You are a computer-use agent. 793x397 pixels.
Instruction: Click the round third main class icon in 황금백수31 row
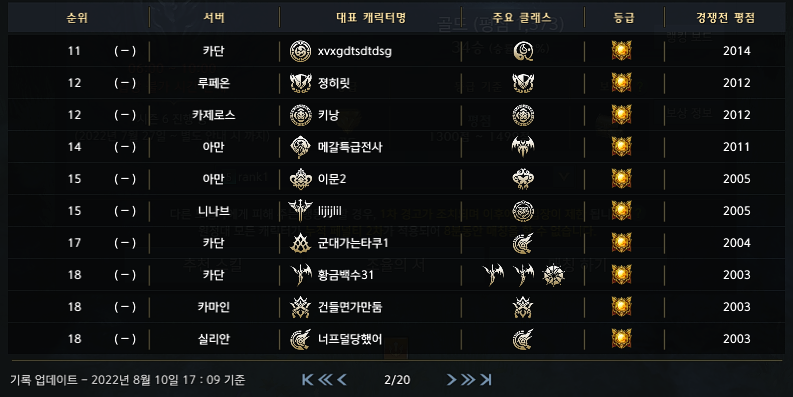coord(553,275)
